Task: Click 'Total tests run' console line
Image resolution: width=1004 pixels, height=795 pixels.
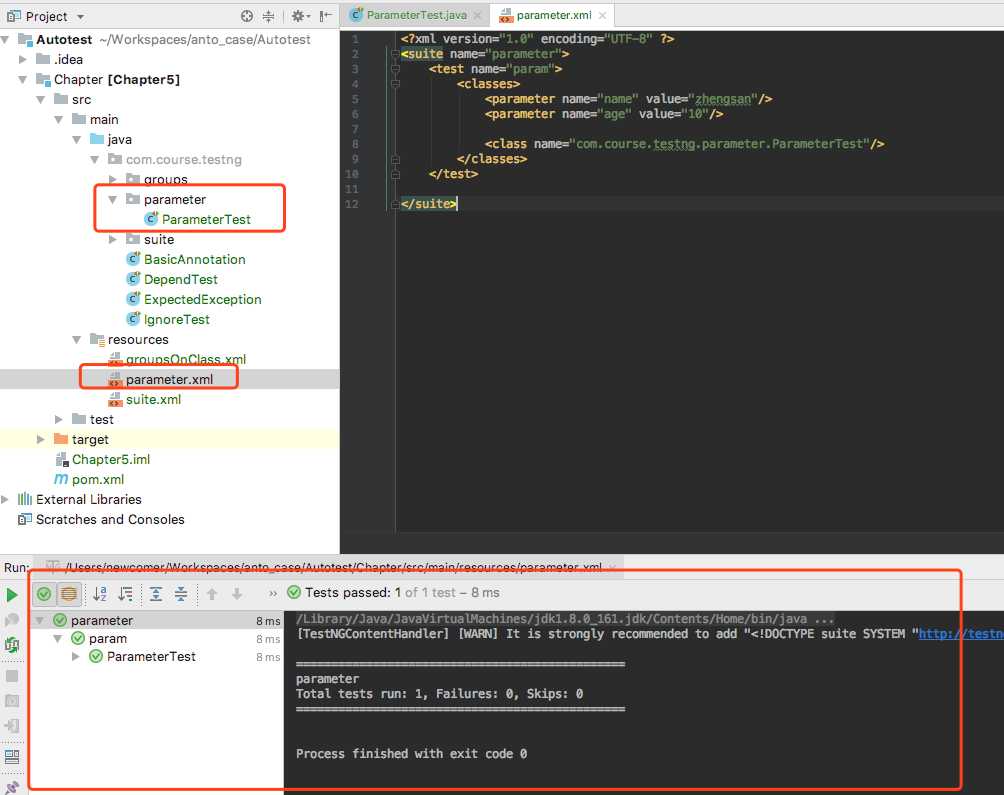Action: (439, 694)
